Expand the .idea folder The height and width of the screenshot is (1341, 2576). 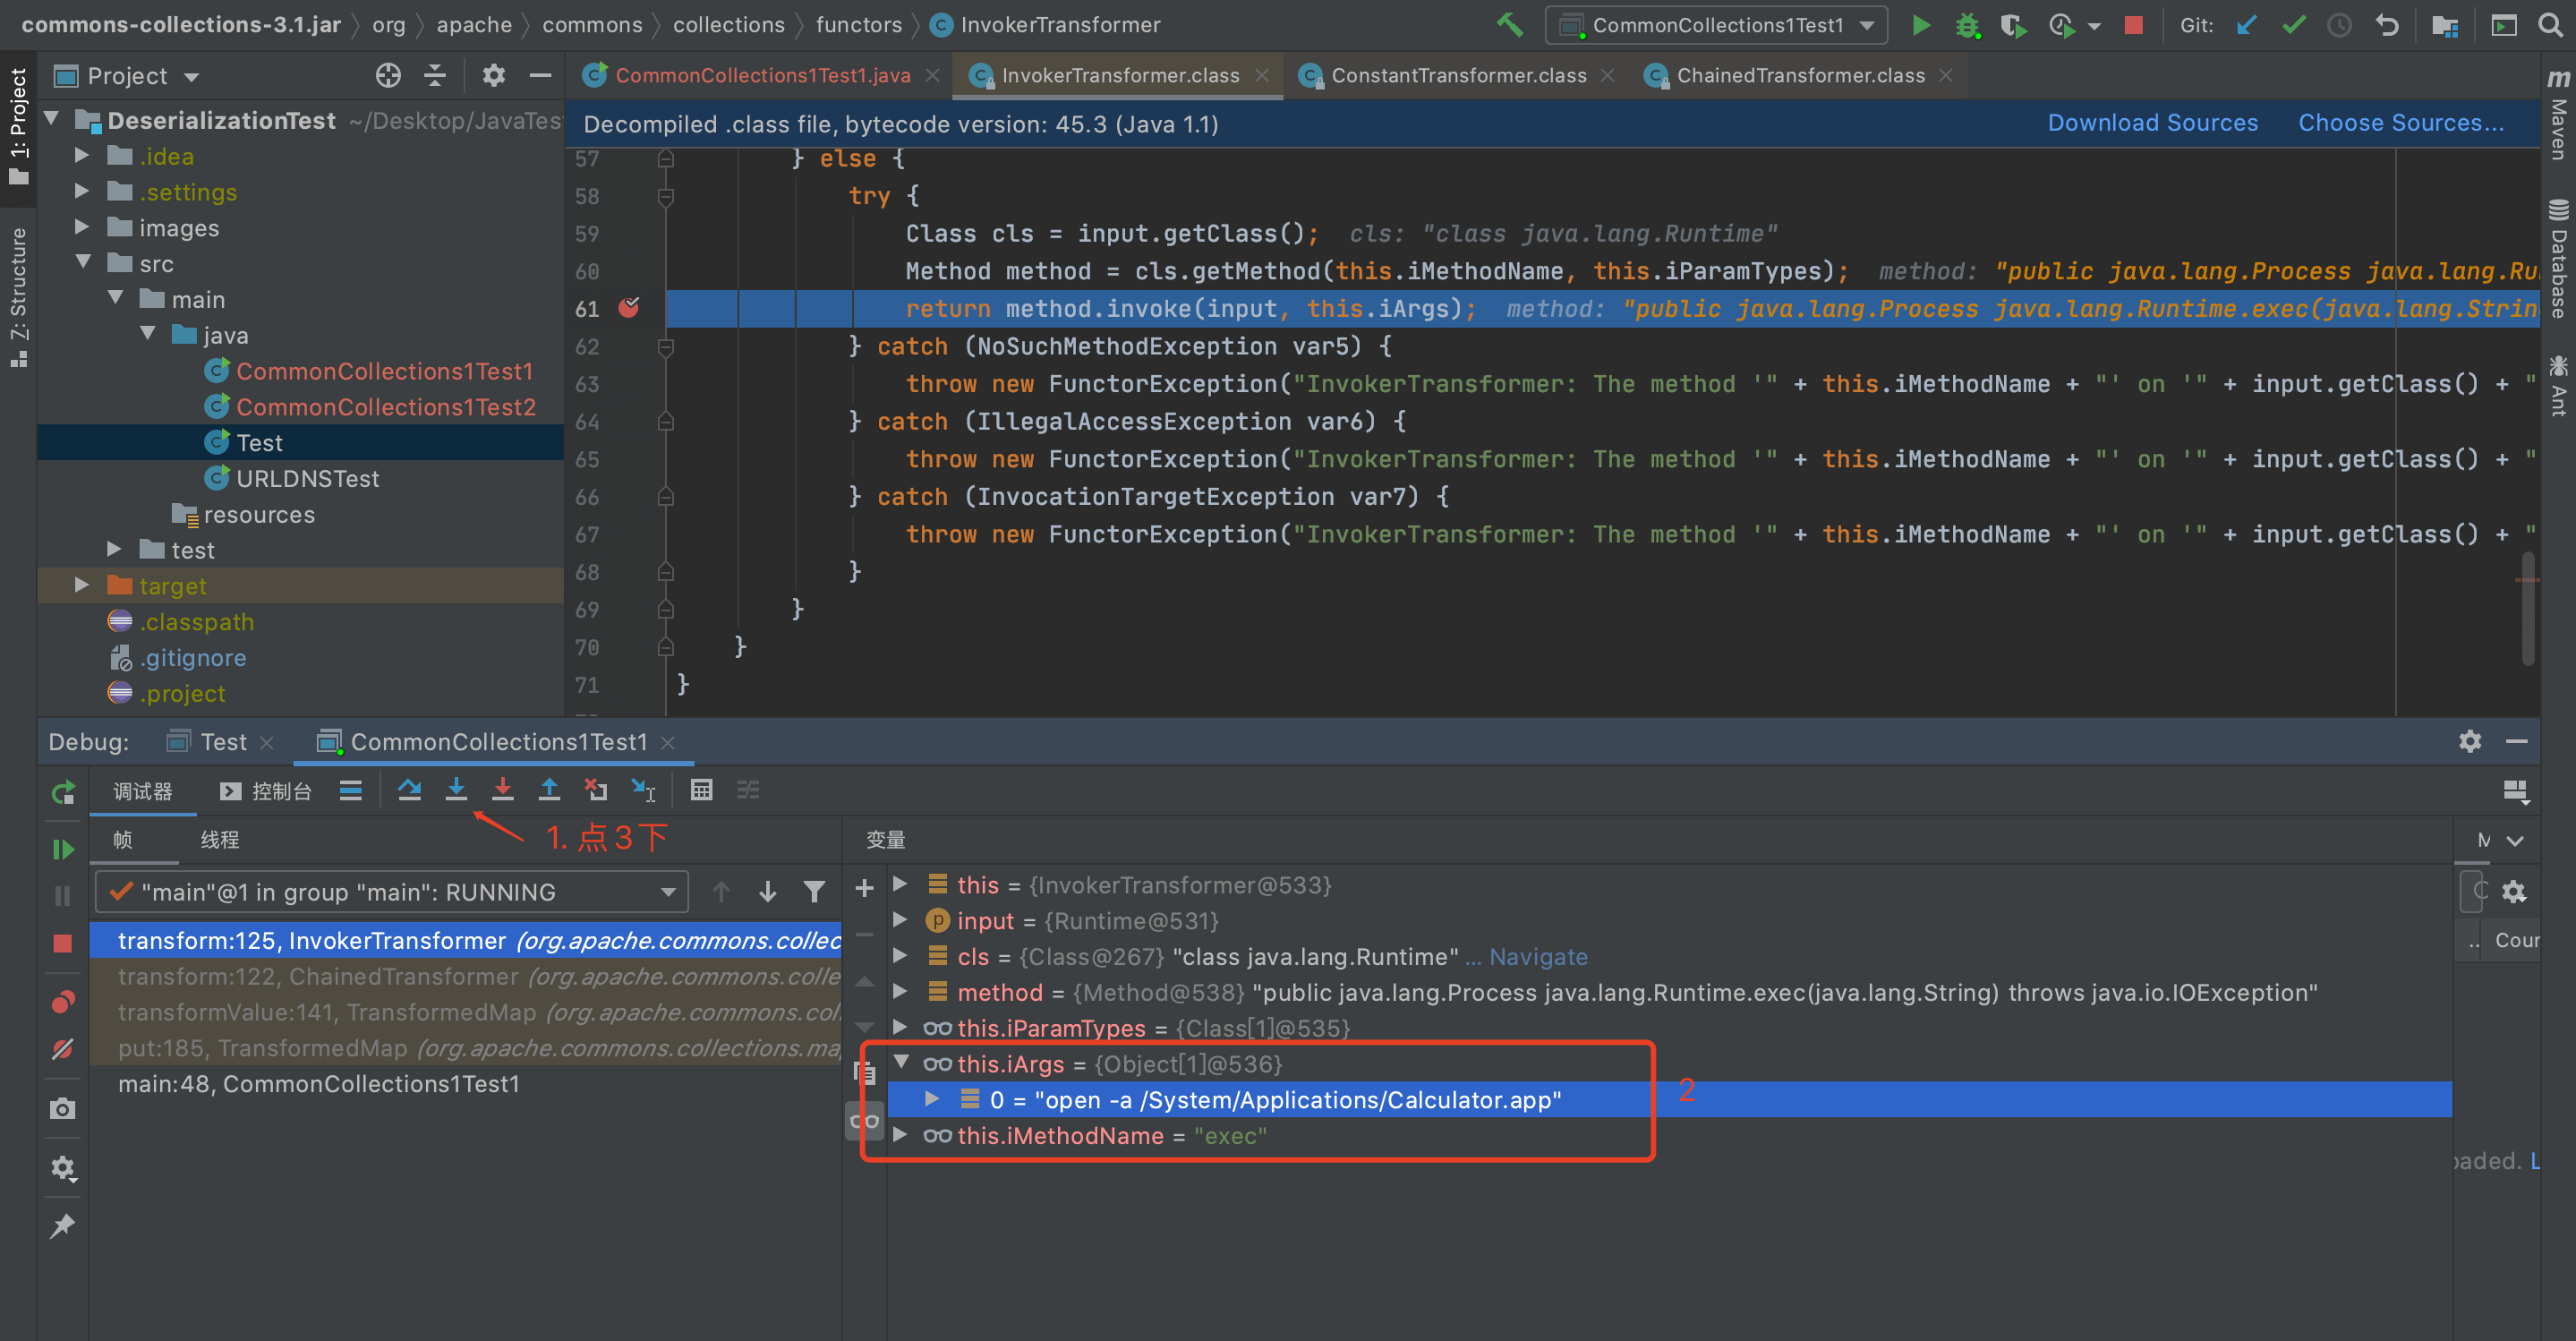(x=83, y=156)
